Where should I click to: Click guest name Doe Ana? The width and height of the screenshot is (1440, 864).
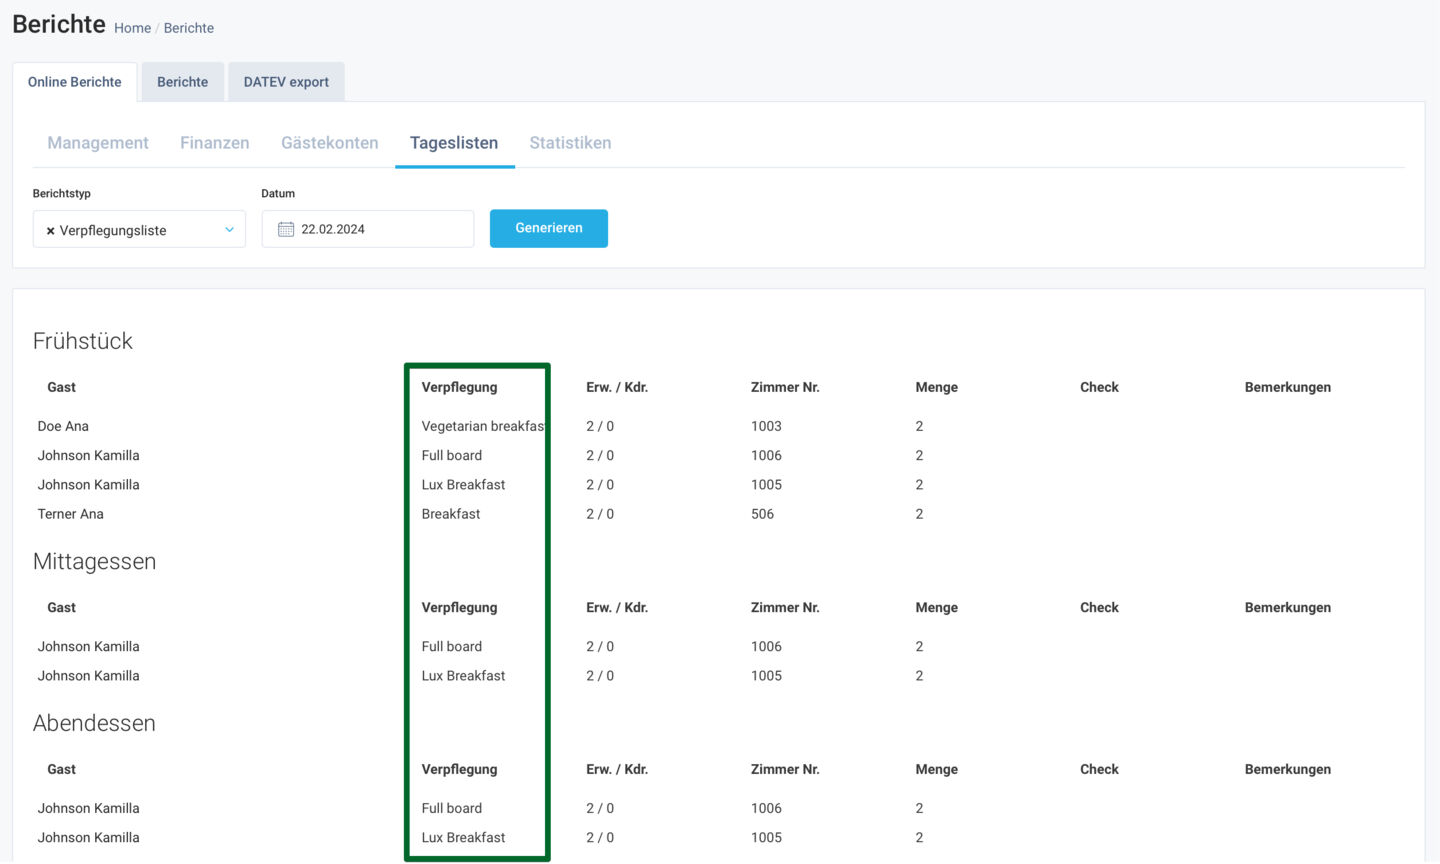(x=63, y=426)
